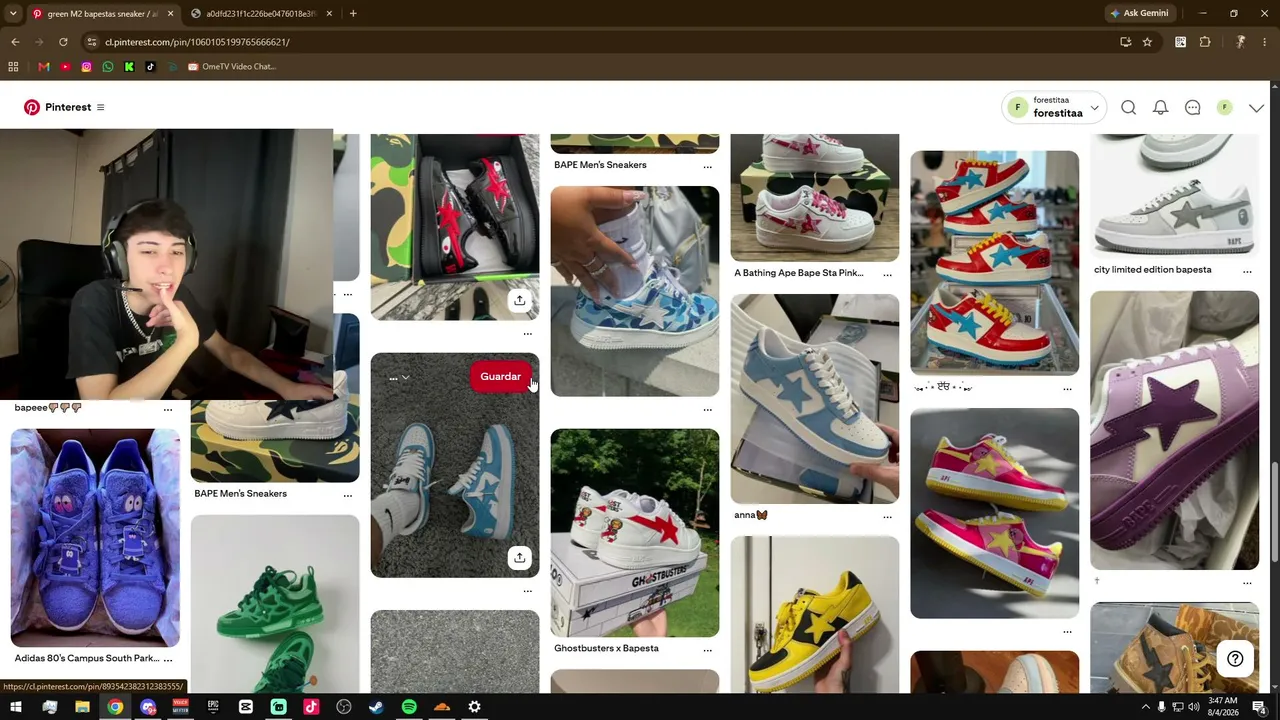Share the black and red Bapesta box pin
Viewport: 1280px width, 720px height.
(x=519, y=300)
